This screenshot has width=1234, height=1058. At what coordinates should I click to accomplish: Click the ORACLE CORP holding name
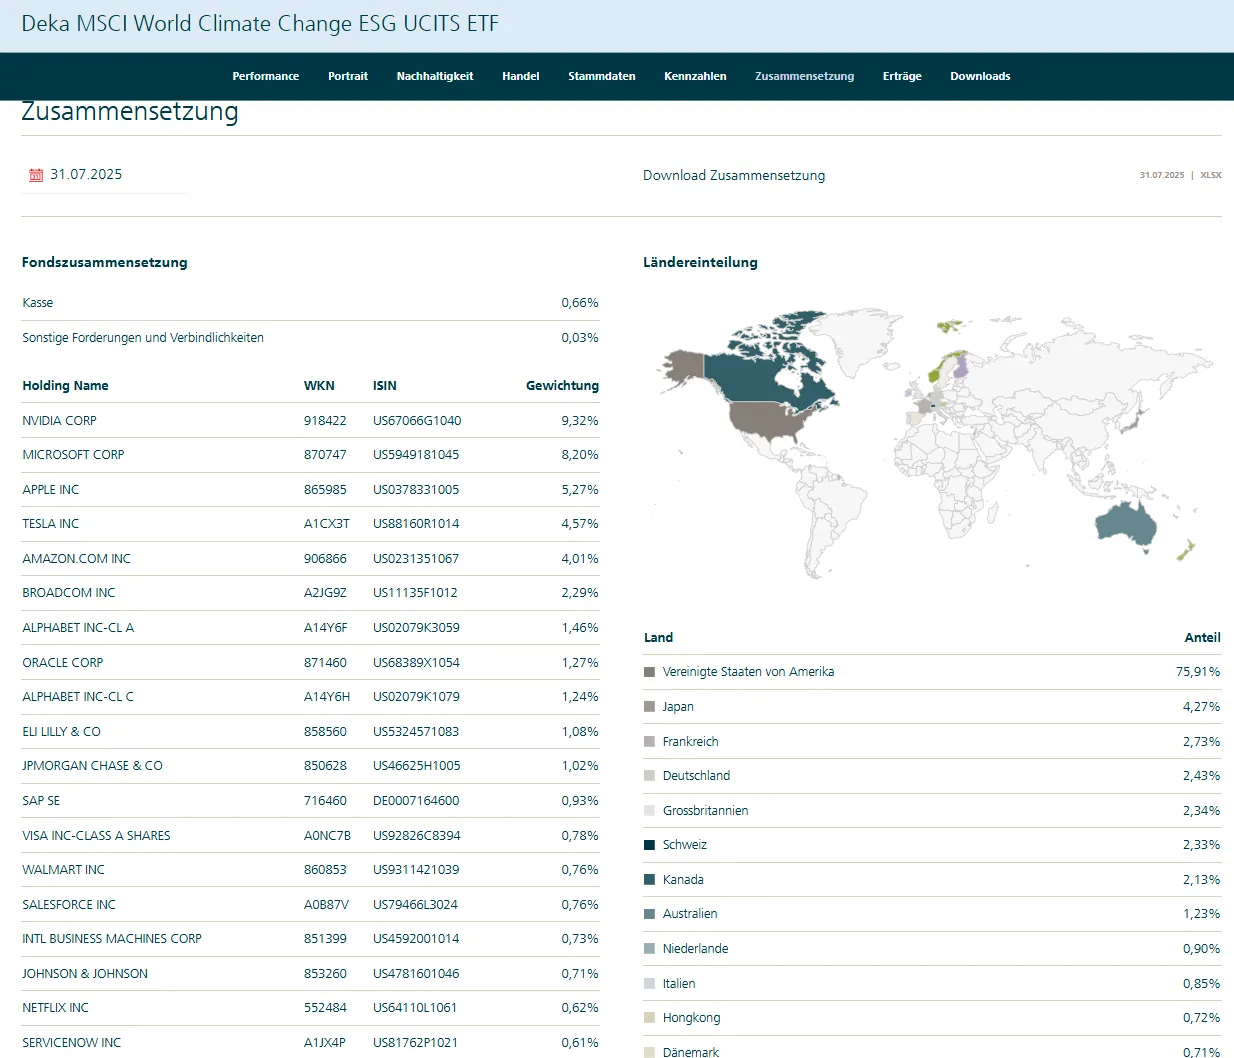tap(63, 663)
